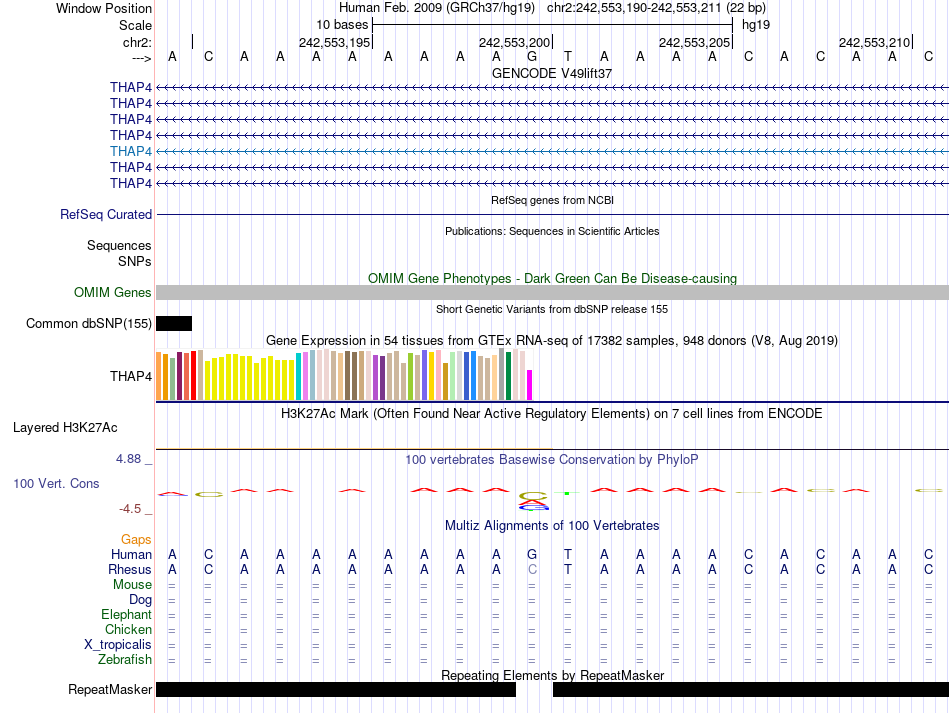
Task: Click the RefSeq Curated track label
Action: pyautogui.click(x=106, y=214)
